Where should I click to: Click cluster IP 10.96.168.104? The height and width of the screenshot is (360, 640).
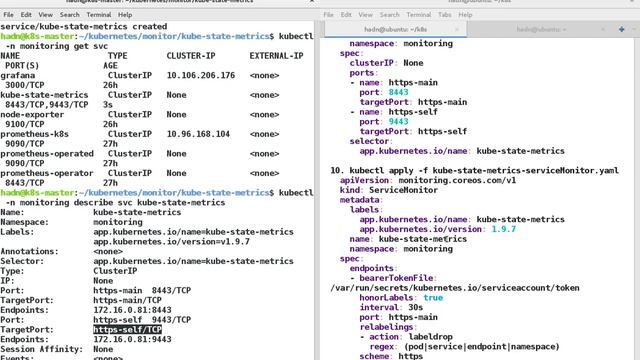point(198,134)
